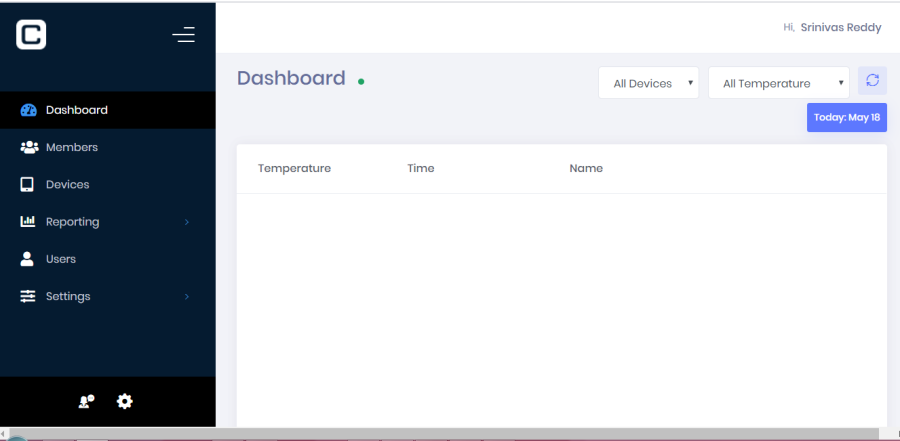Click the Devices tablet icon
Image resolution: width=900 pixels, height=441 pixels.
pyautogui.click(x=27, y=184)
